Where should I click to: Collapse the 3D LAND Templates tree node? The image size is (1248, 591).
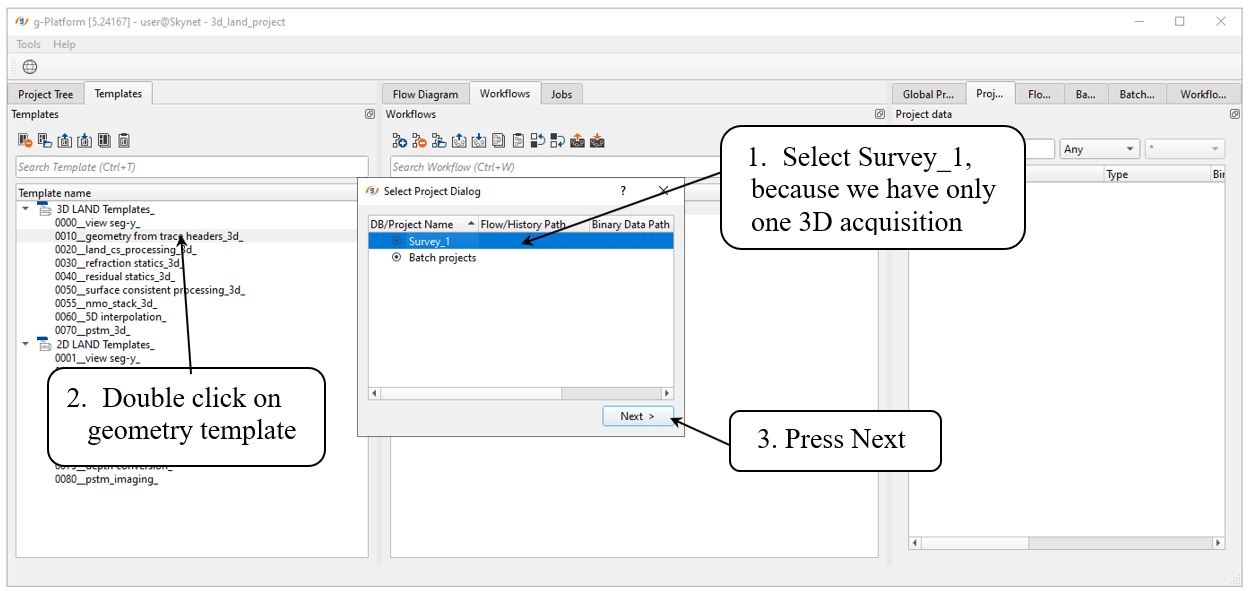[x=26, y=209]
